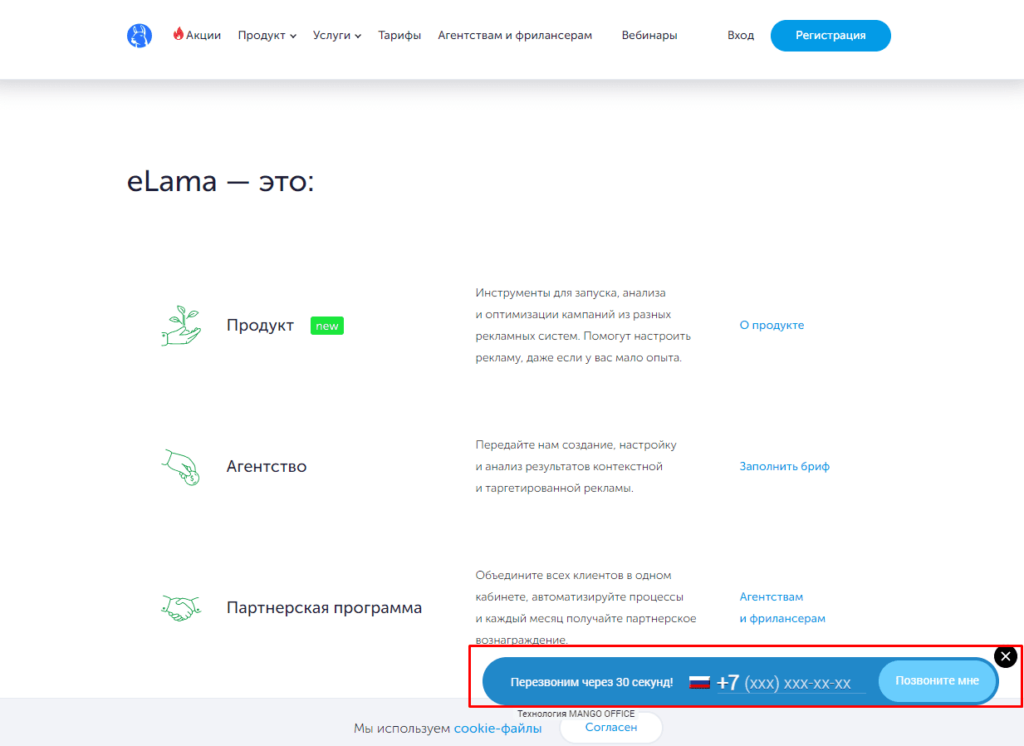Open the cookie-файлы link
The height and width of the screenshot is (746, 1024).
(x=498, y=728)
